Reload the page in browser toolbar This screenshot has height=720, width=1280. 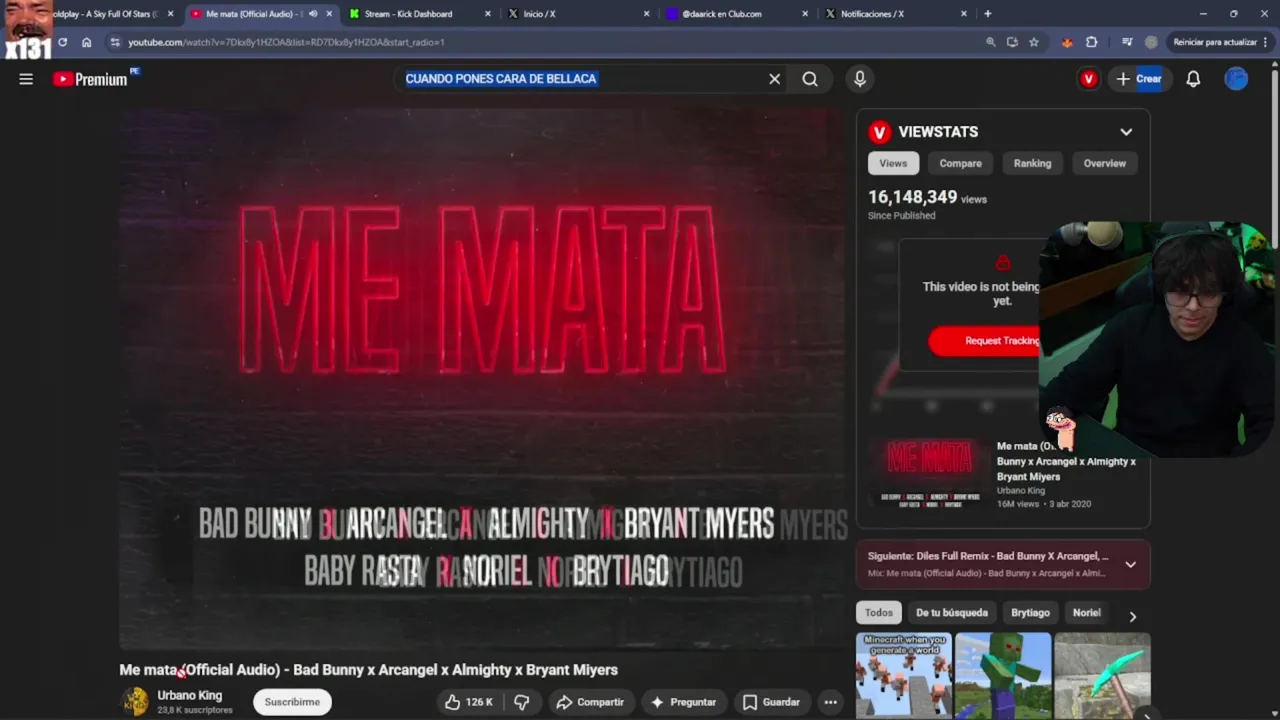[x=62, y=42]
